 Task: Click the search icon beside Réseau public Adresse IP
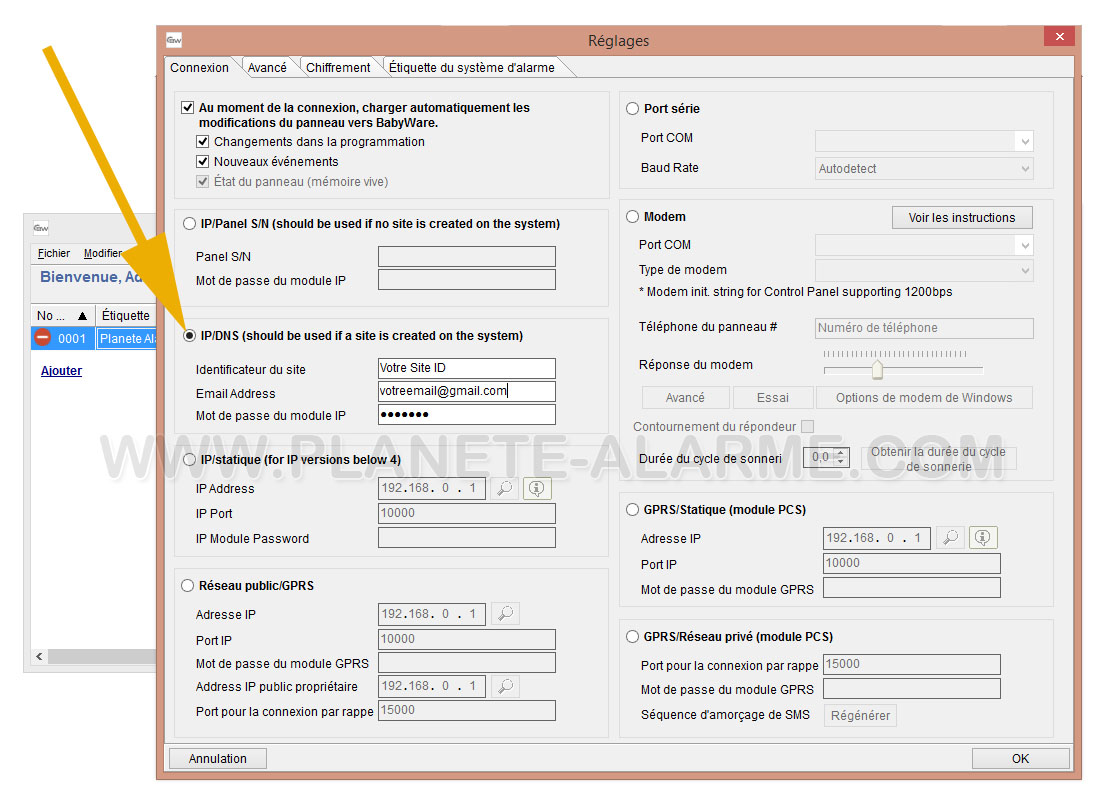(505, 614)
